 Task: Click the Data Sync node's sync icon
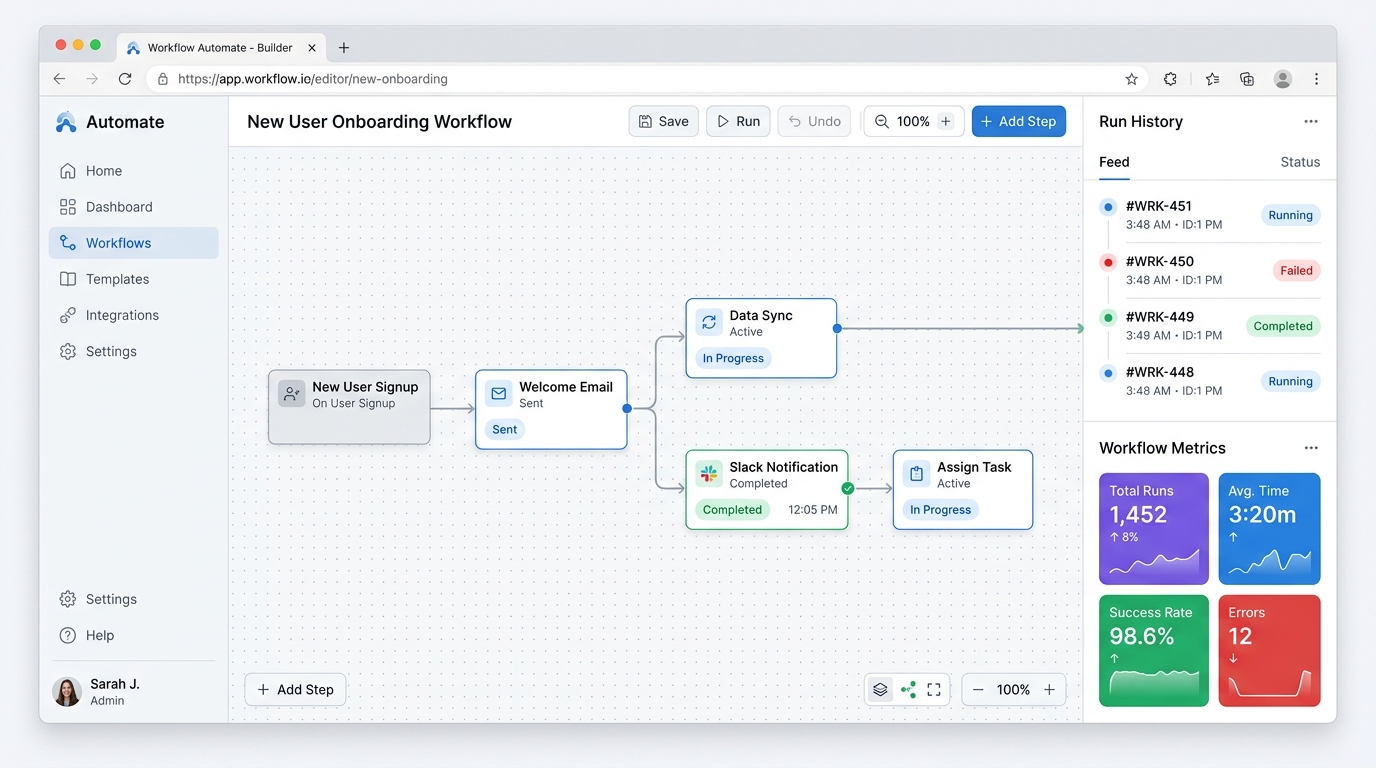pos(709,322)
